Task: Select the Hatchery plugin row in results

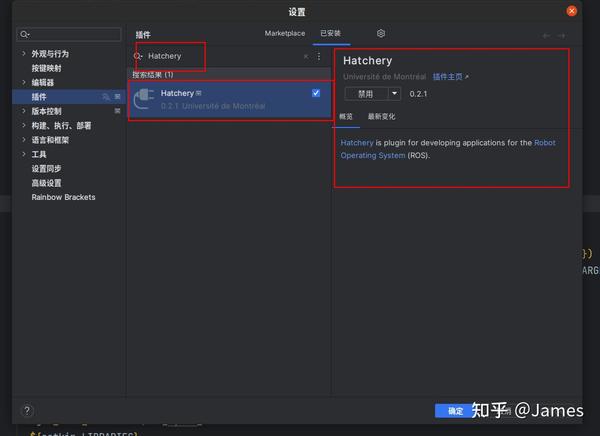Action: 229,100
